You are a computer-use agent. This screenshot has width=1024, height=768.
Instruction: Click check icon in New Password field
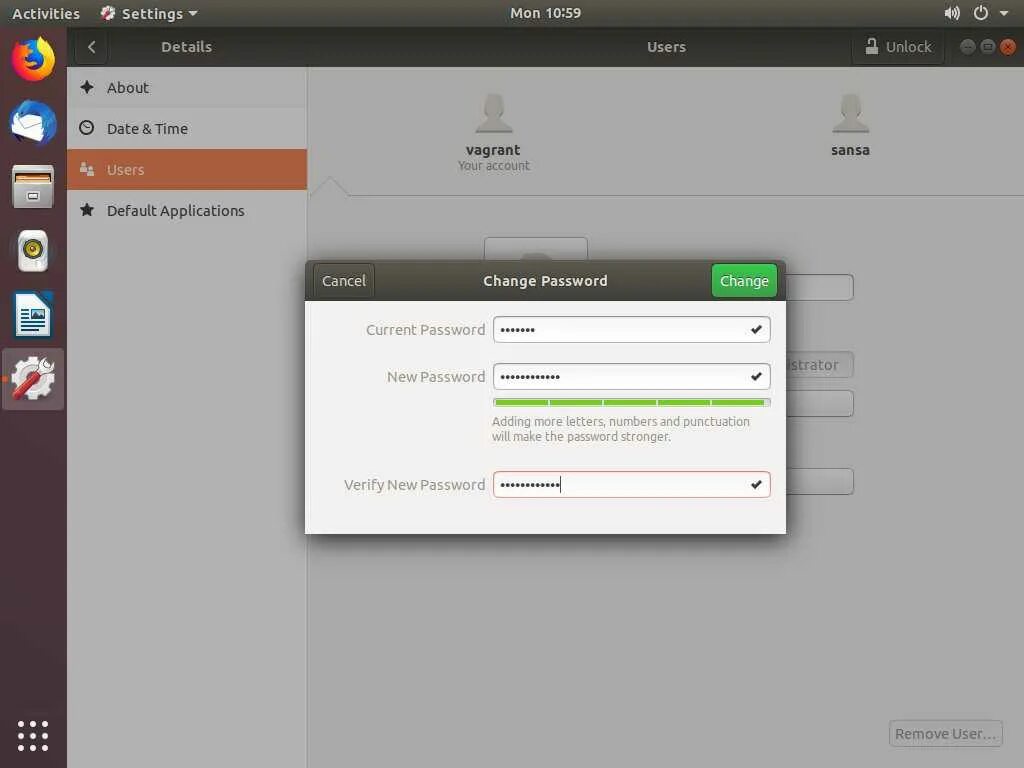(x=756, y=377)
